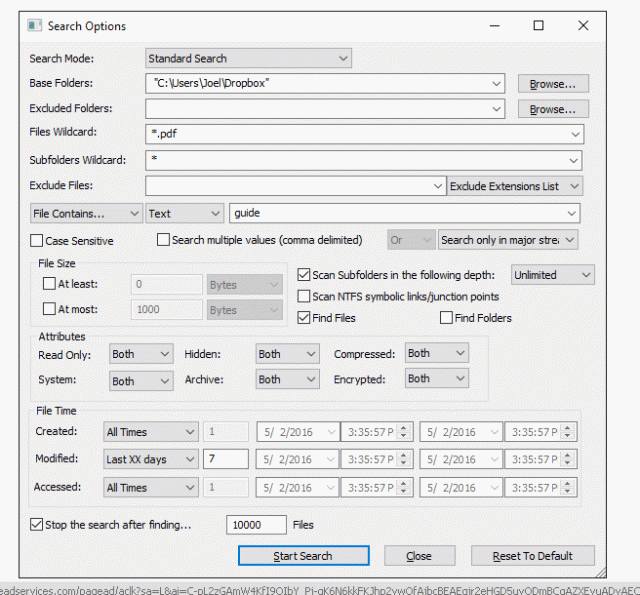Open the Search Mode dropdown
The image size is (640, 595).
point(248,59)
